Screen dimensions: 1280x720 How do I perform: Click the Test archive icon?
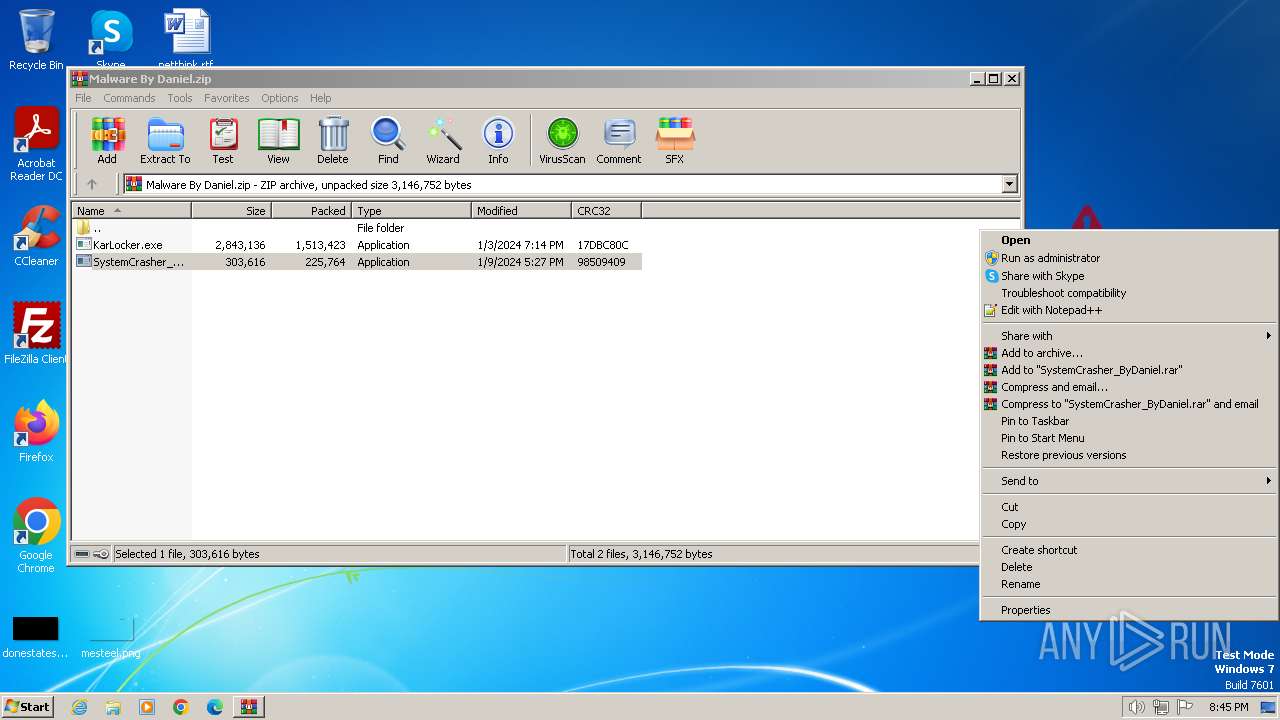(x=223, y=141)
